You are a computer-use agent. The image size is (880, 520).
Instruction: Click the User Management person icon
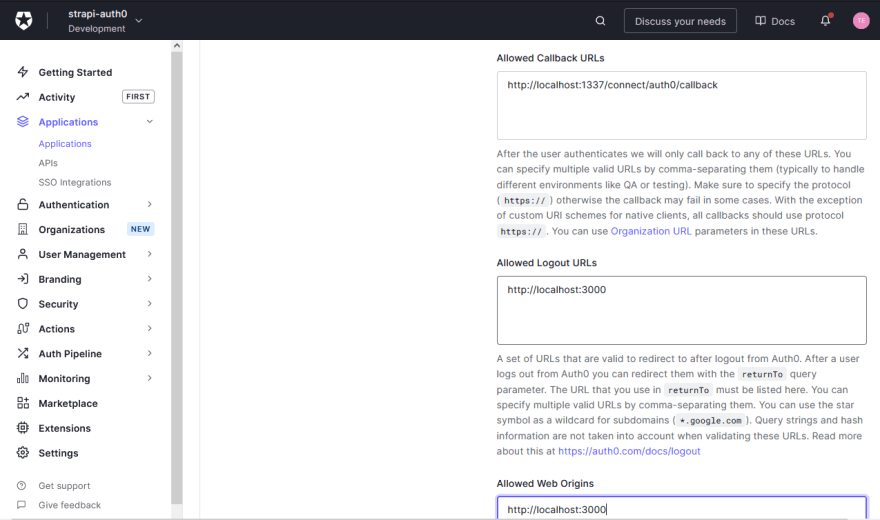22,254
